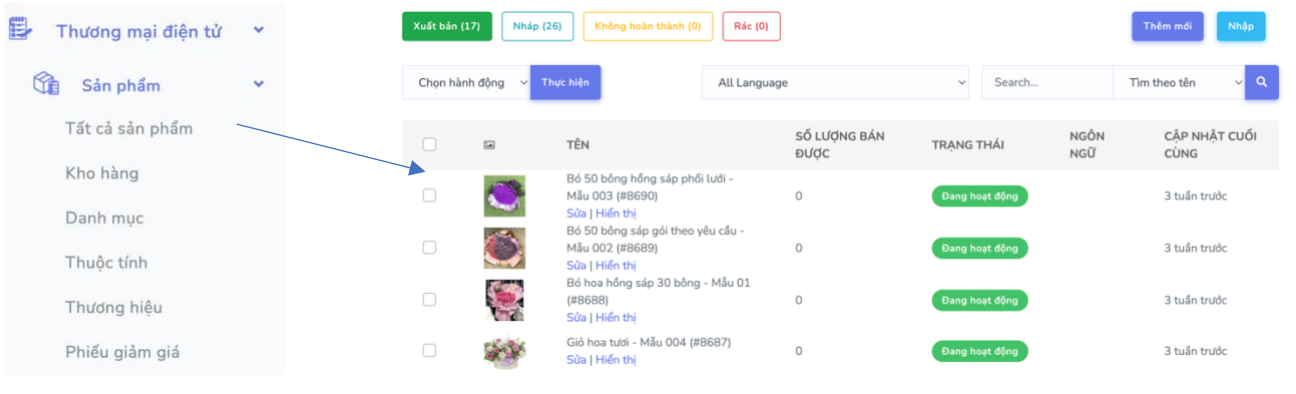Click Sửa link under Mẫu 002 (#8689)
The height and width of the screenshot is (394, 1296).
[x=576, y=265]
